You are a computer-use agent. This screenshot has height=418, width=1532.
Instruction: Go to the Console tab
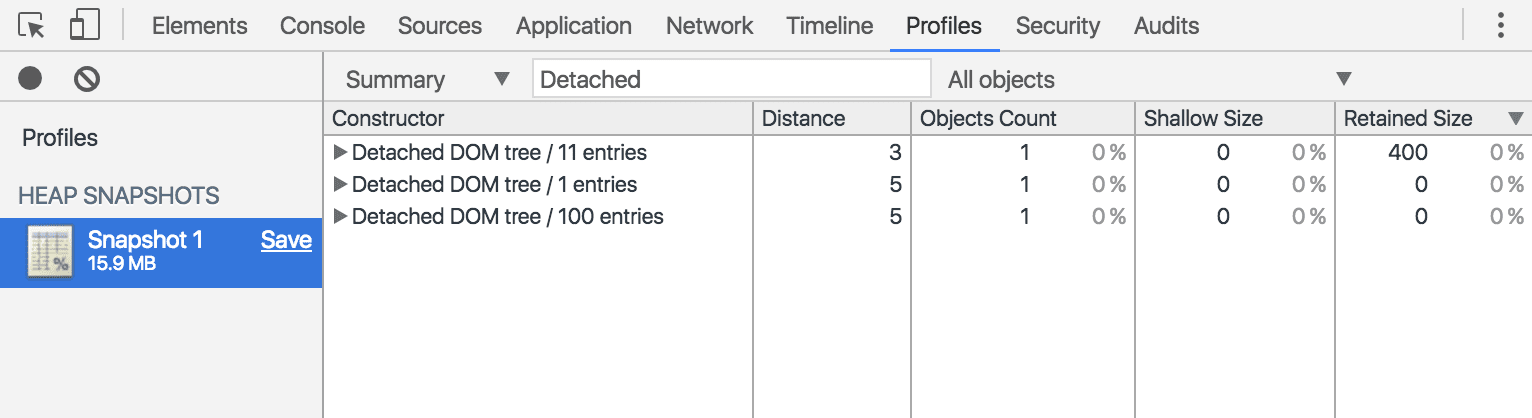pyautogui.click(x=322, y=26)
